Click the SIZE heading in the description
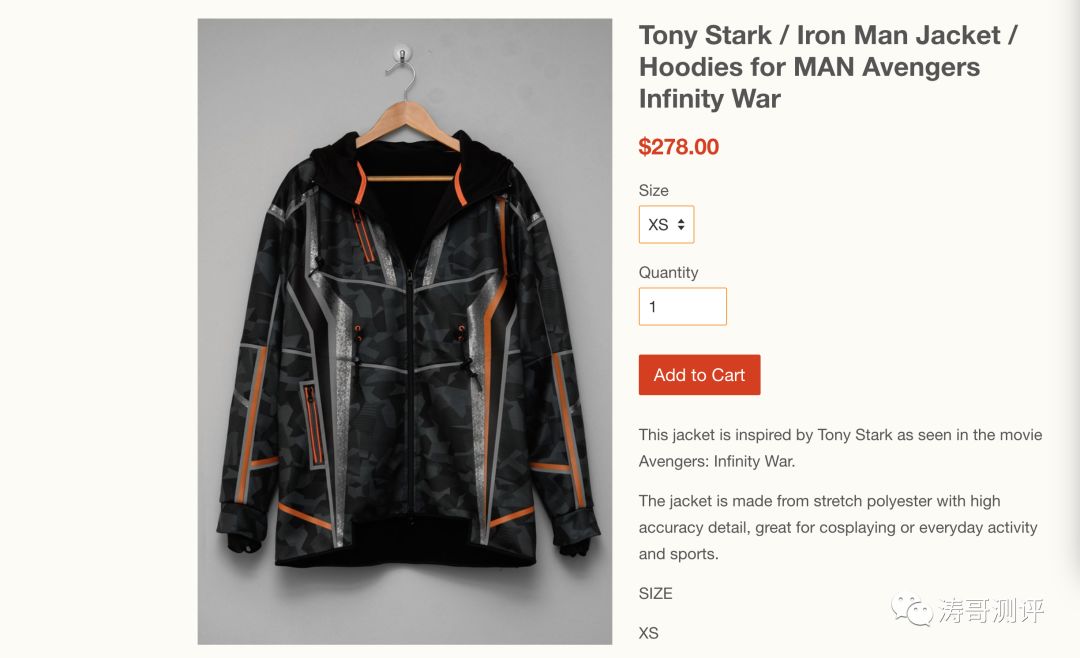 655,593
